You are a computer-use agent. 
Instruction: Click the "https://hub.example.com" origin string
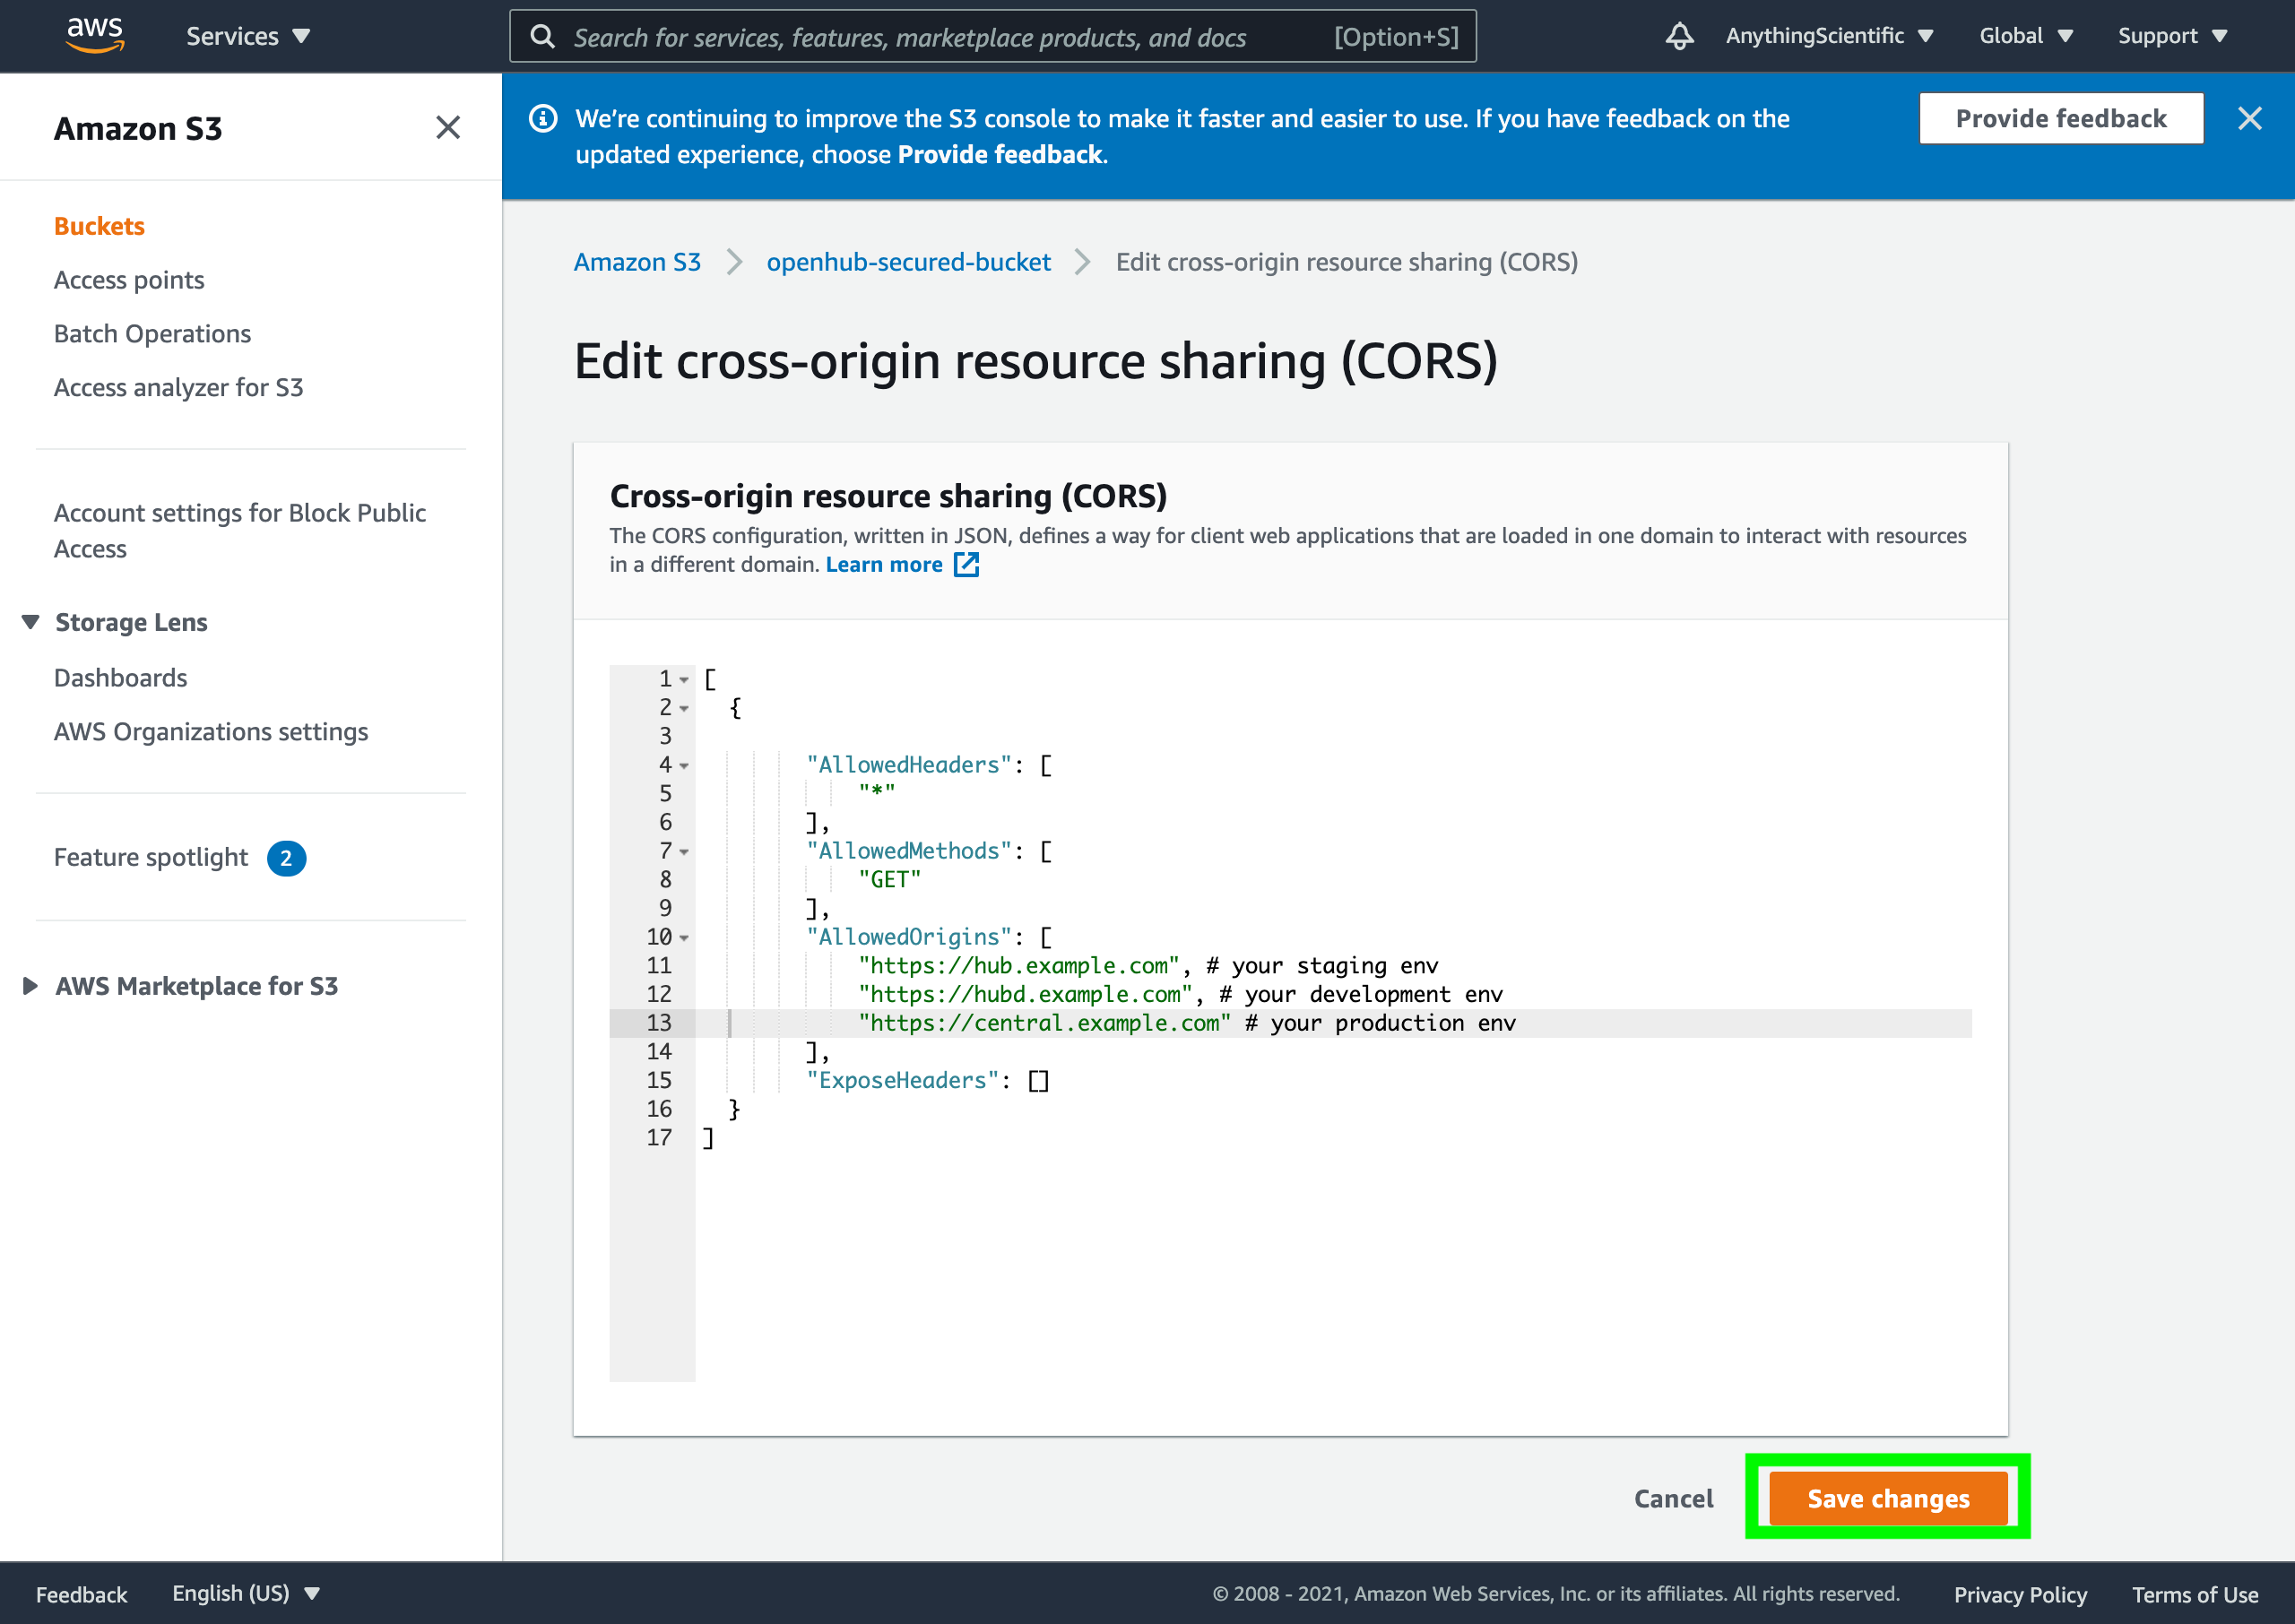(x=1018, y=966)
